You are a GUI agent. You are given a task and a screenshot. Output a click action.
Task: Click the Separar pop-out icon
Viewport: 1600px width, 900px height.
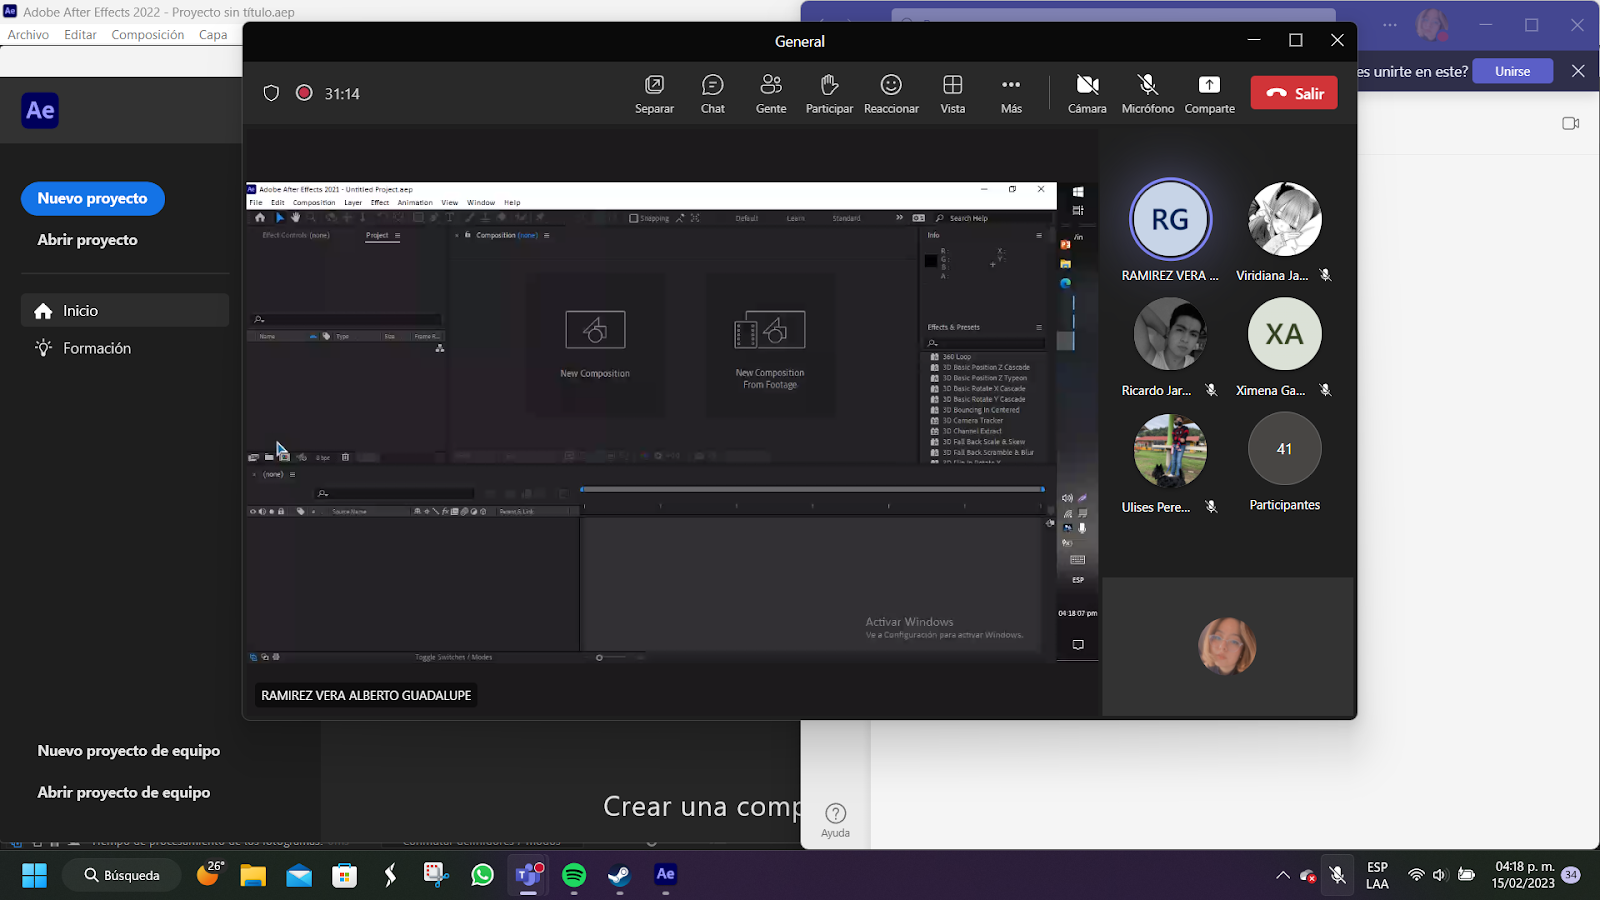coord(654,85)
